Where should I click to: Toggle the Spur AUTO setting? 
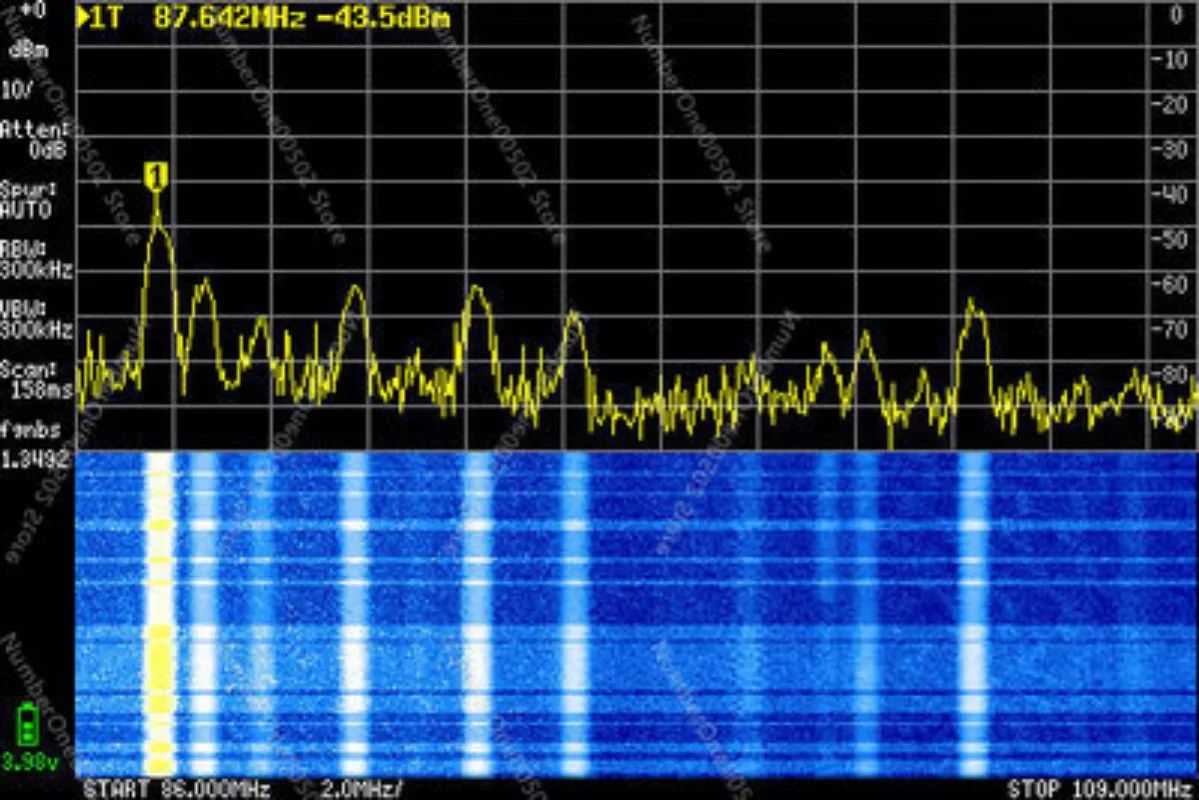[x=26, y=200]
